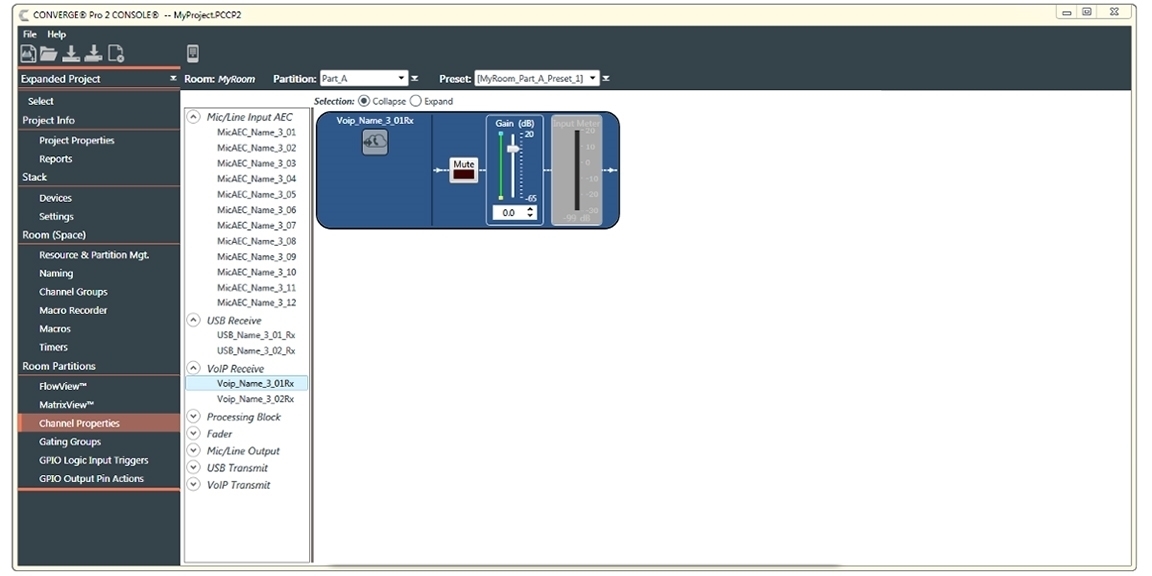This screenshot has height=576, width=1152.
Task: Click the arrow icon beside Preset dropdown
Action: tap(606, 79)
